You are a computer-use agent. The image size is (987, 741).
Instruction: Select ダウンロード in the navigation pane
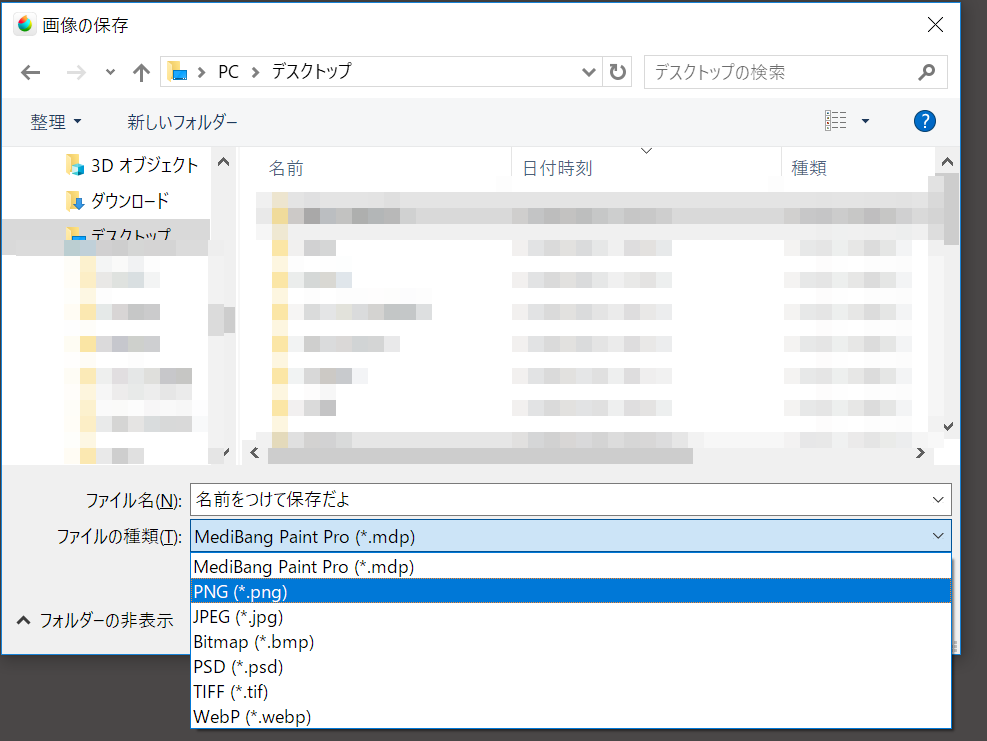118,201
